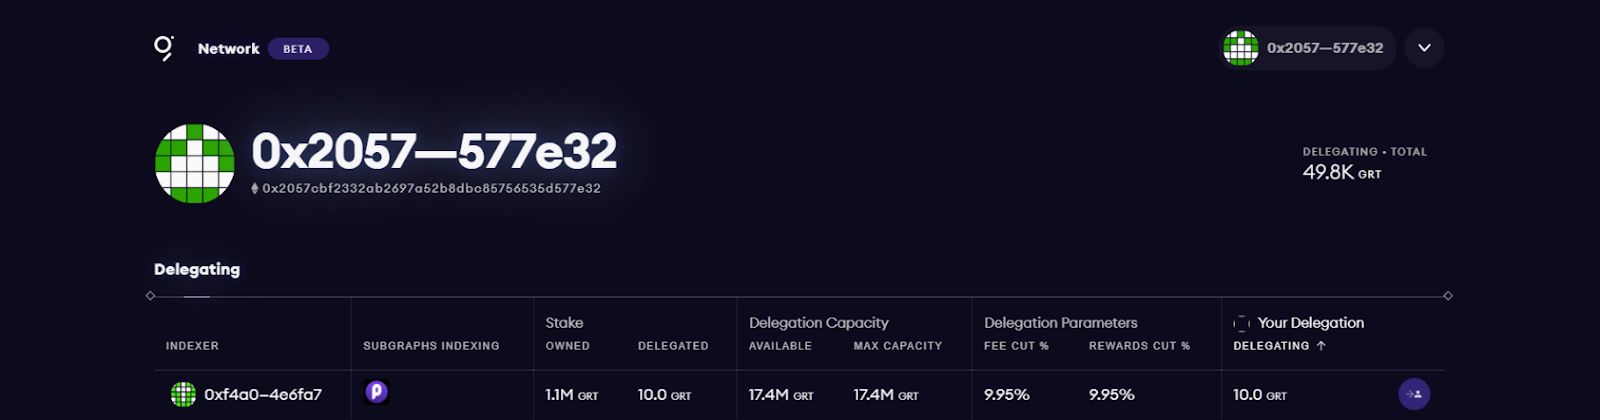Click The Graph logo icon

(x=164, y=48)
